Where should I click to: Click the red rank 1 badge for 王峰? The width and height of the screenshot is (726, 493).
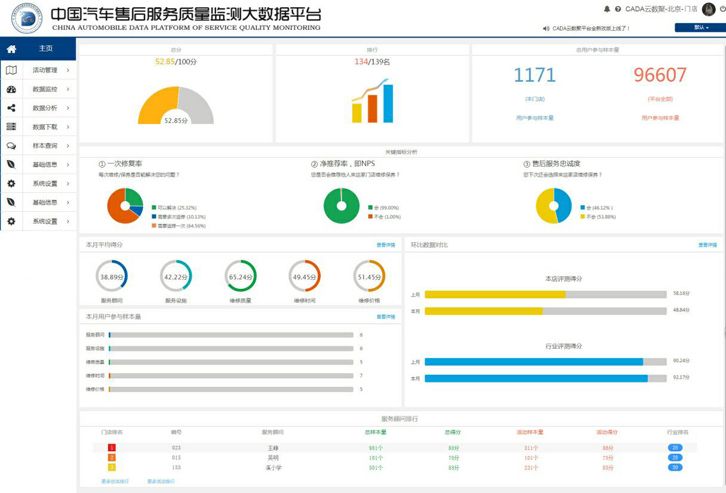pyautogui.click(x=112, y=448)
